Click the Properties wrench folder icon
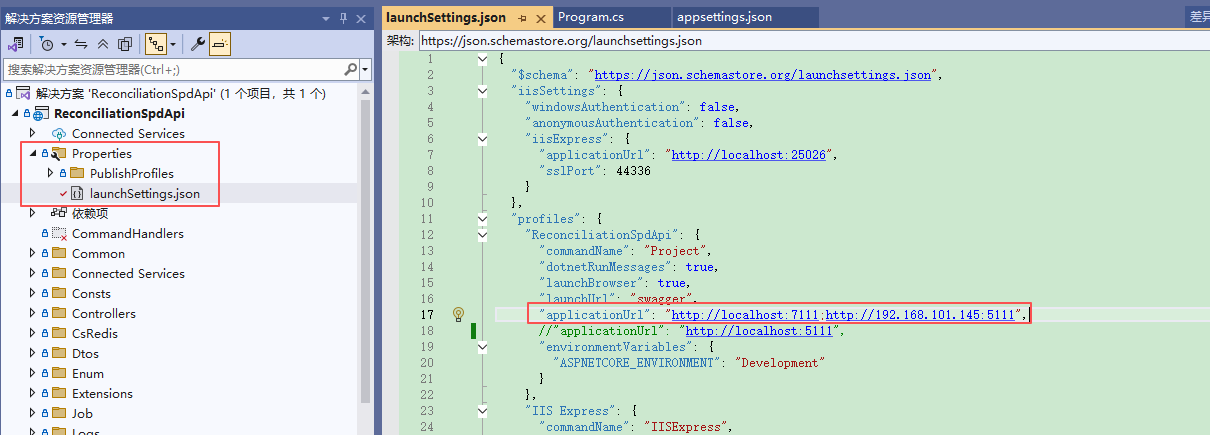This screenshot has width=1210, height=435. click(x=59, y=154)
